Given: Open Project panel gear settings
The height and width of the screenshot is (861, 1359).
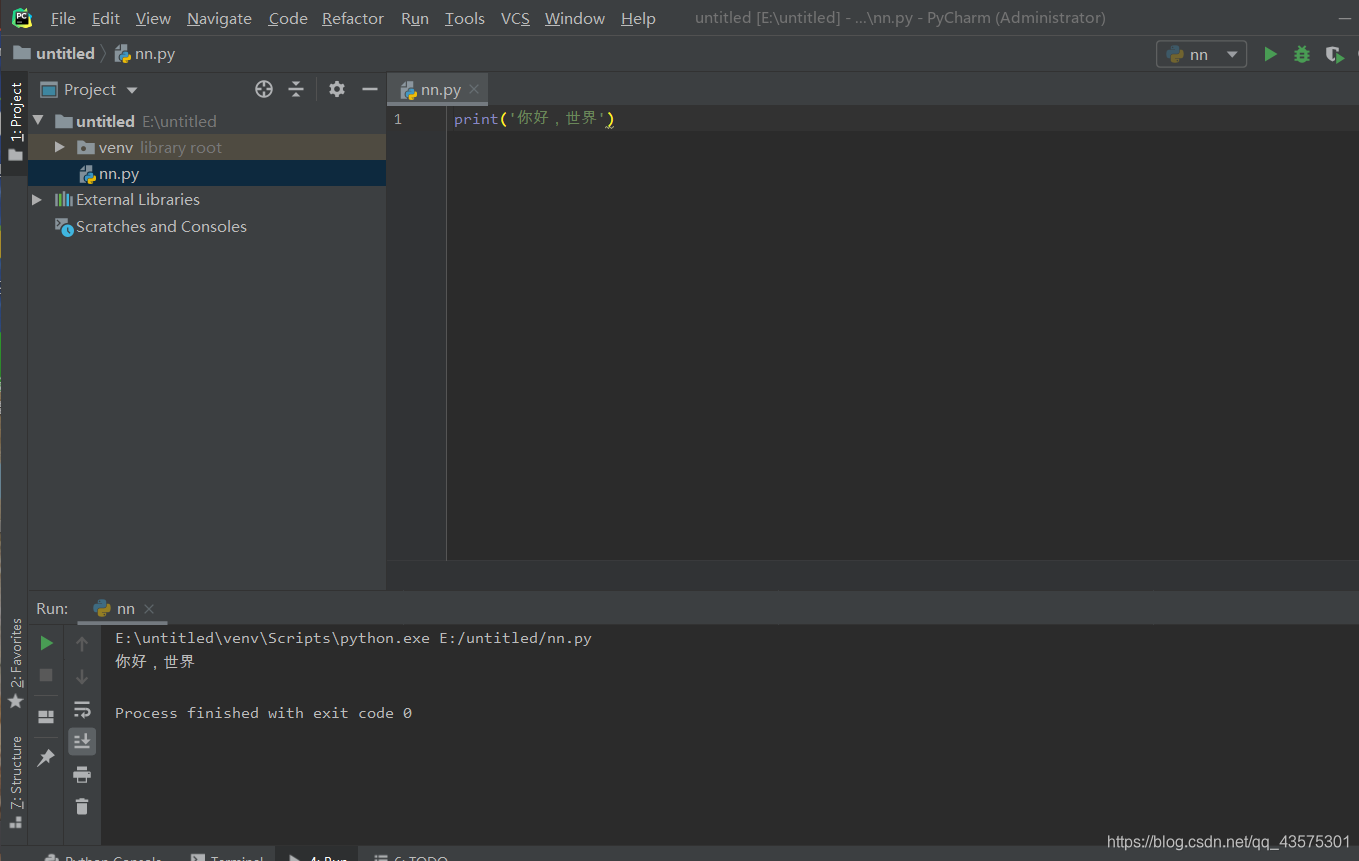Looking at the screenshot, I should tap(337, 89).
